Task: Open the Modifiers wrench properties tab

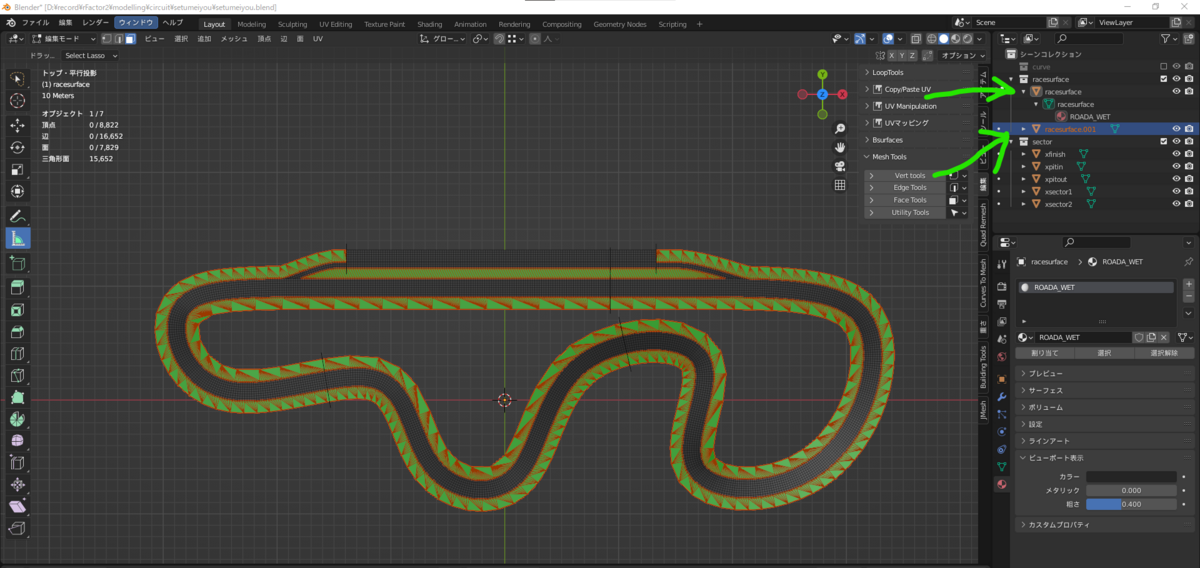Action: coord(1001,397)
